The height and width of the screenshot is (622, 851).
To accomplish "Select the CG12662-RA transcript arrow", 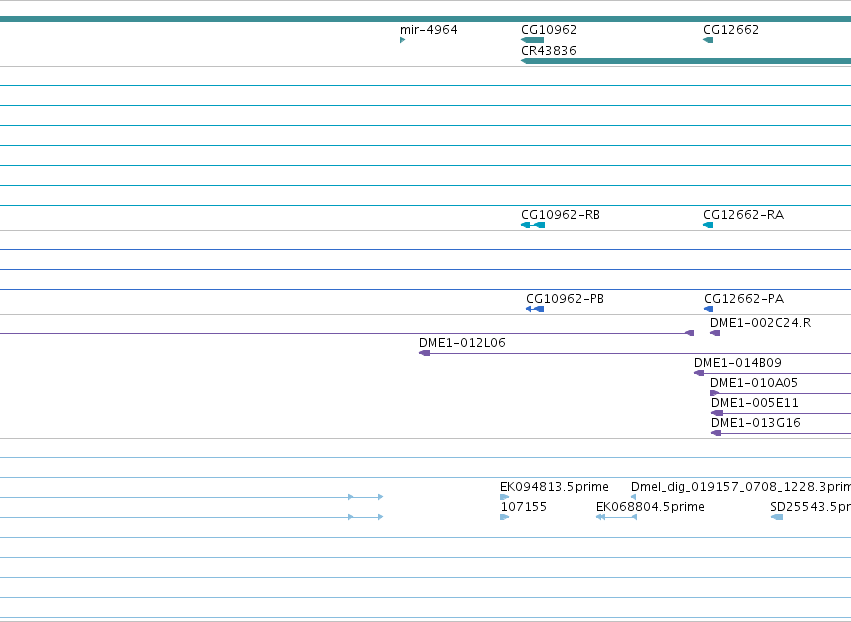I will tap(708, 225).
